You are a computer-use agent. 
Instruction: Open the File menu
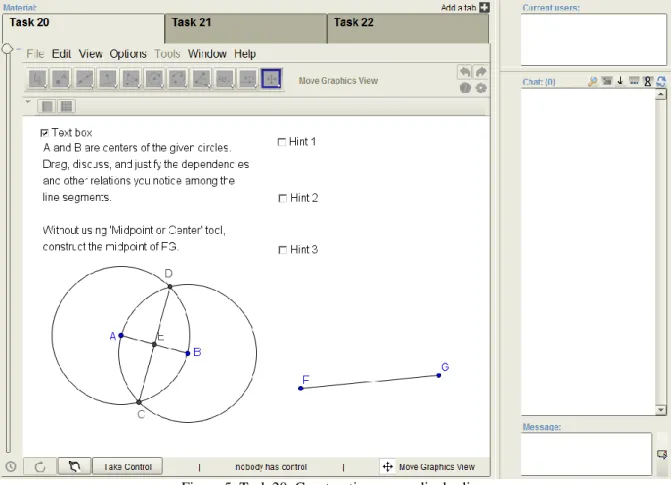pyautogui.click(x=35, y=54)
